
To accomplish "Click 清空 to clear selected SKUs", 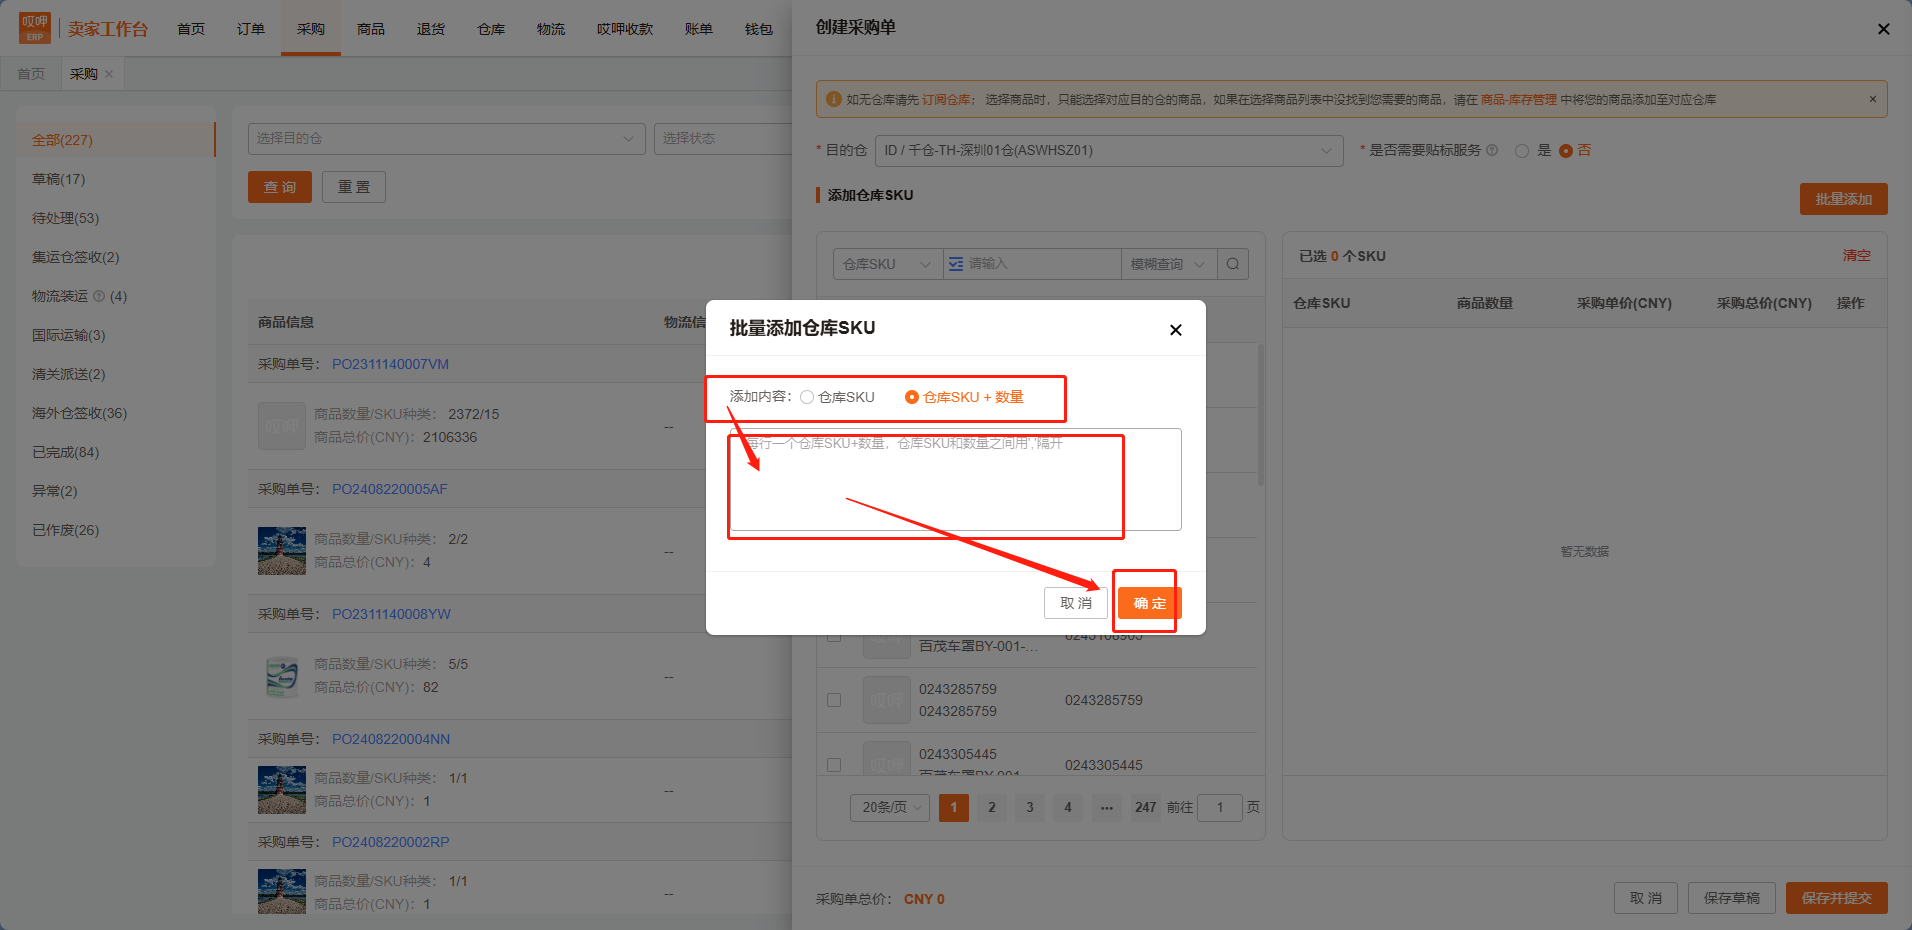I will point(1857,256).
